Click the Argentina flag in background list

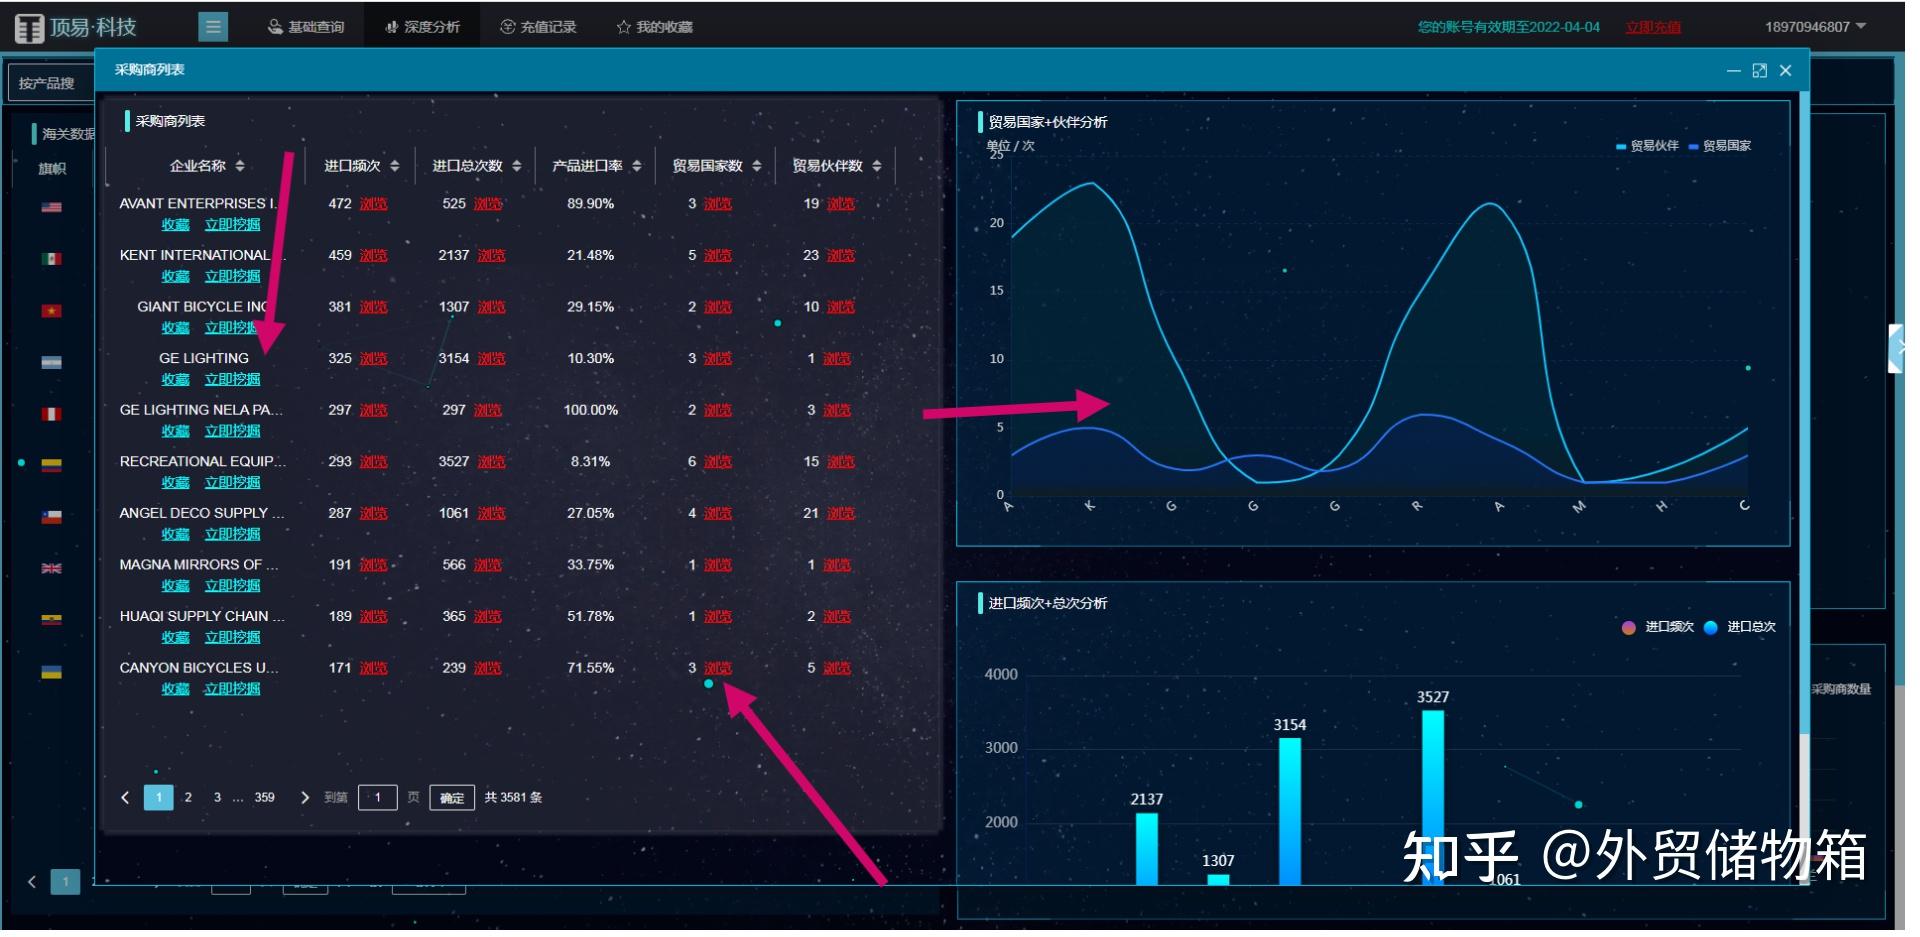pyautogui.click(x=52, y=363)
